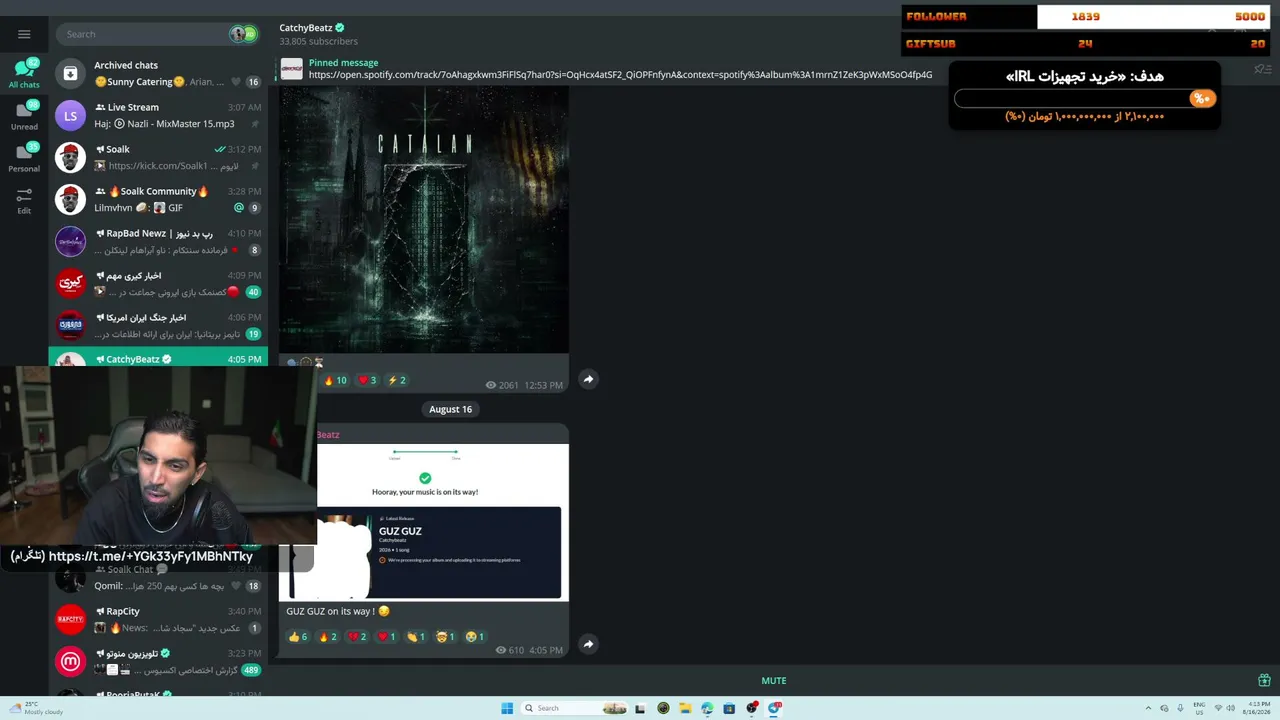Open the network Wi-Fi tray icon
Image resolution: width=1280 pixels, height=720 pixels.
1218,708
